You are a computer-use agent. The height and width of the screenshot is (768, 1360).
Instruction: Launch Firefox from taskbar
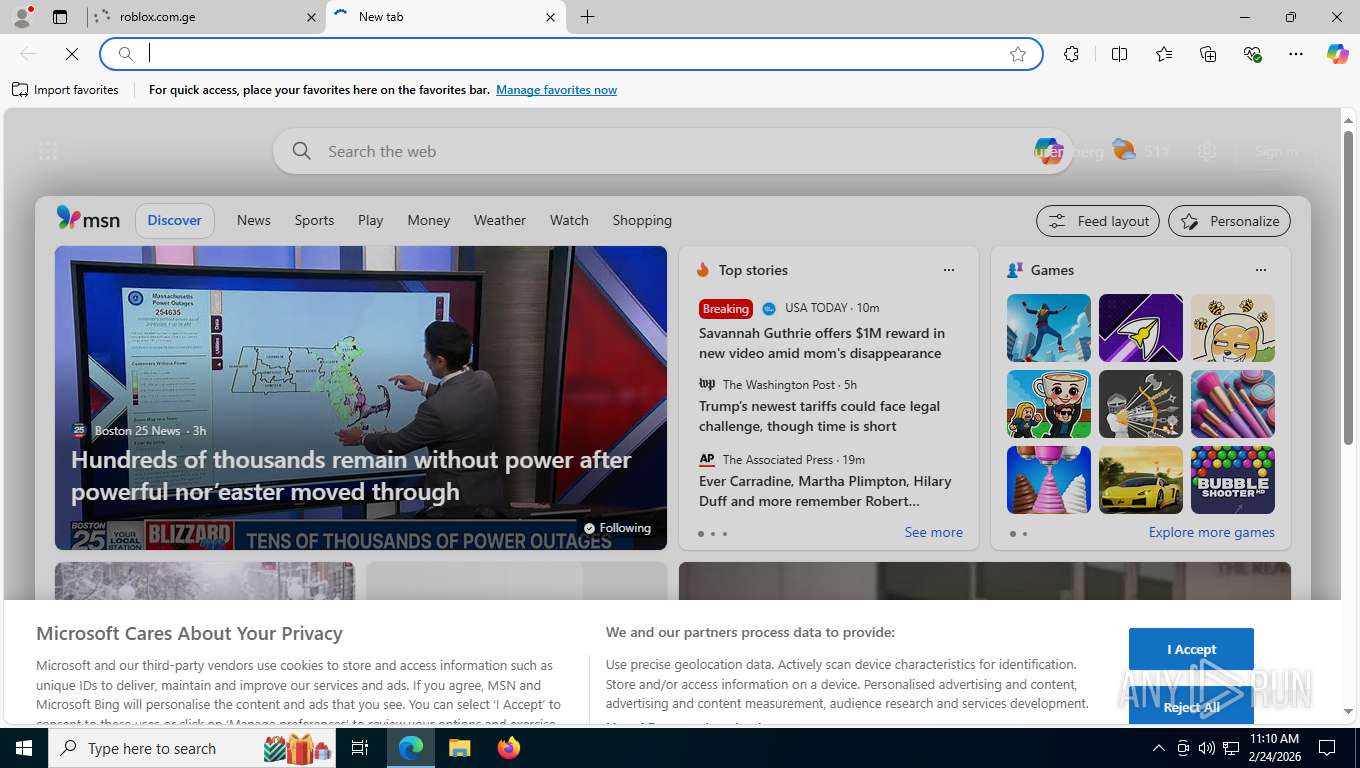click(x=509, y=748)
